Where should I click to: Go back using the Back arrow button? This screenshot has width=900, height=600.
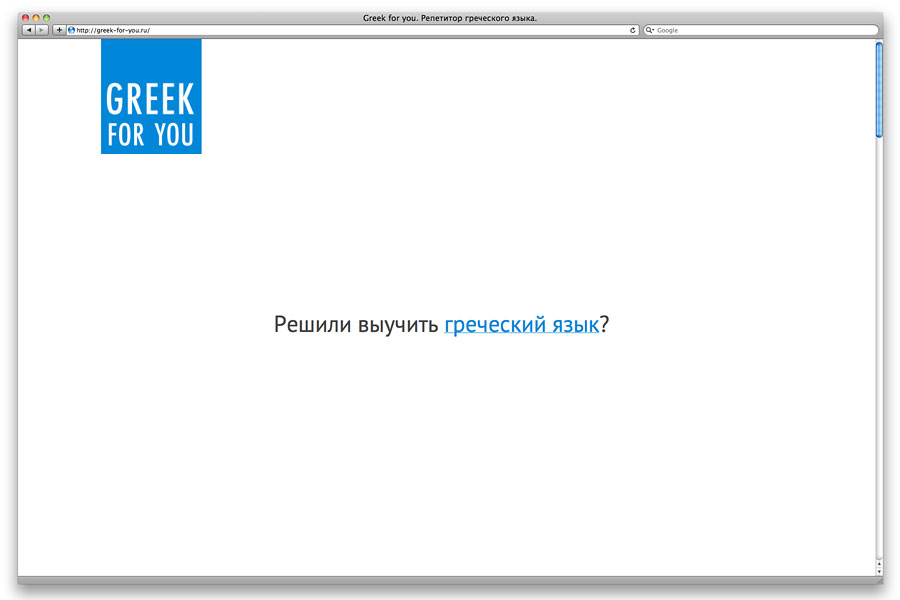tap(28, 30)
